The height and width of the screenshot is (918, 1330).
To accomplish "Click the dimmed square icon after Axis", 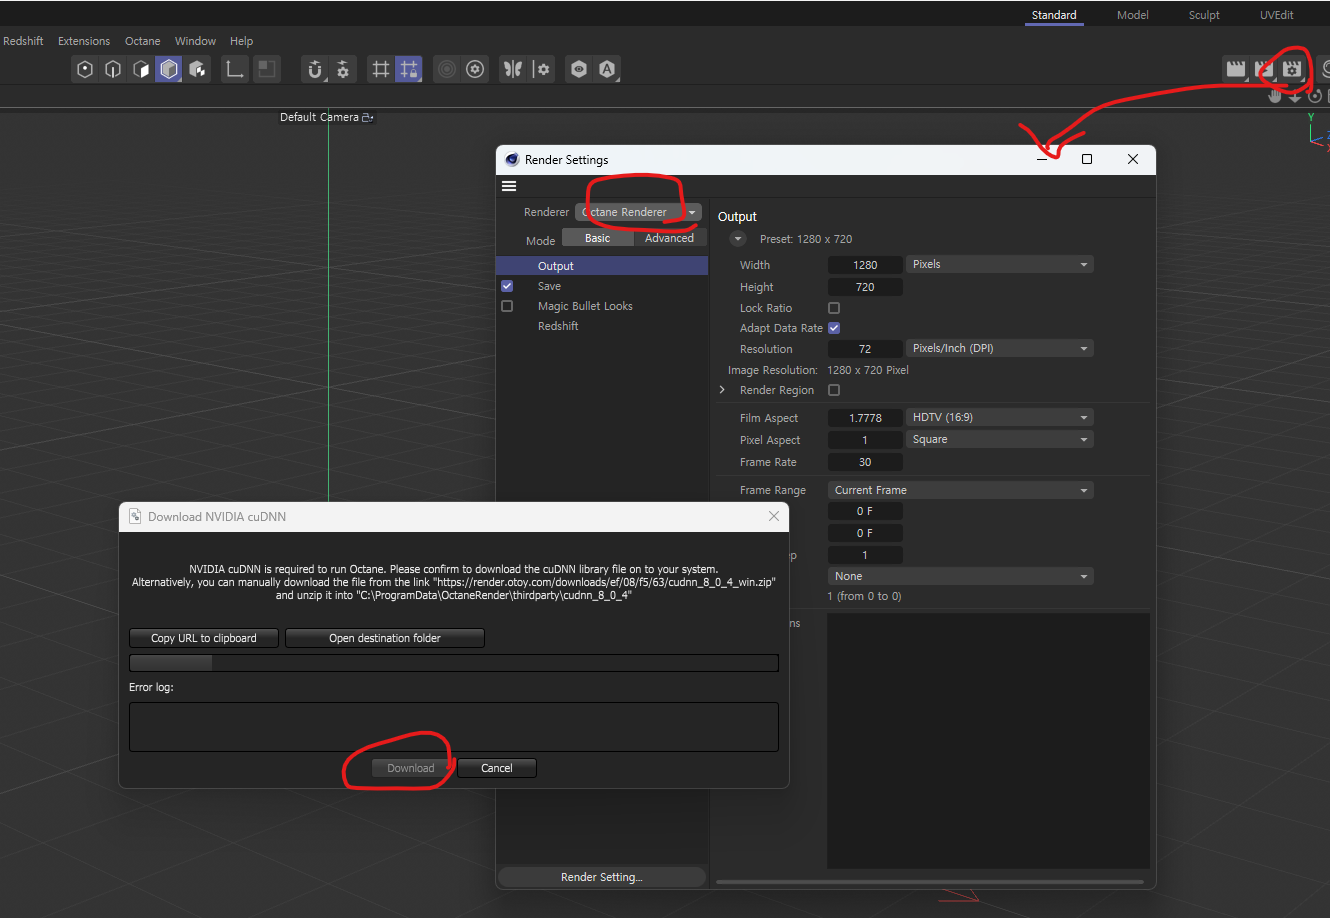I will (x=267, y=69).
